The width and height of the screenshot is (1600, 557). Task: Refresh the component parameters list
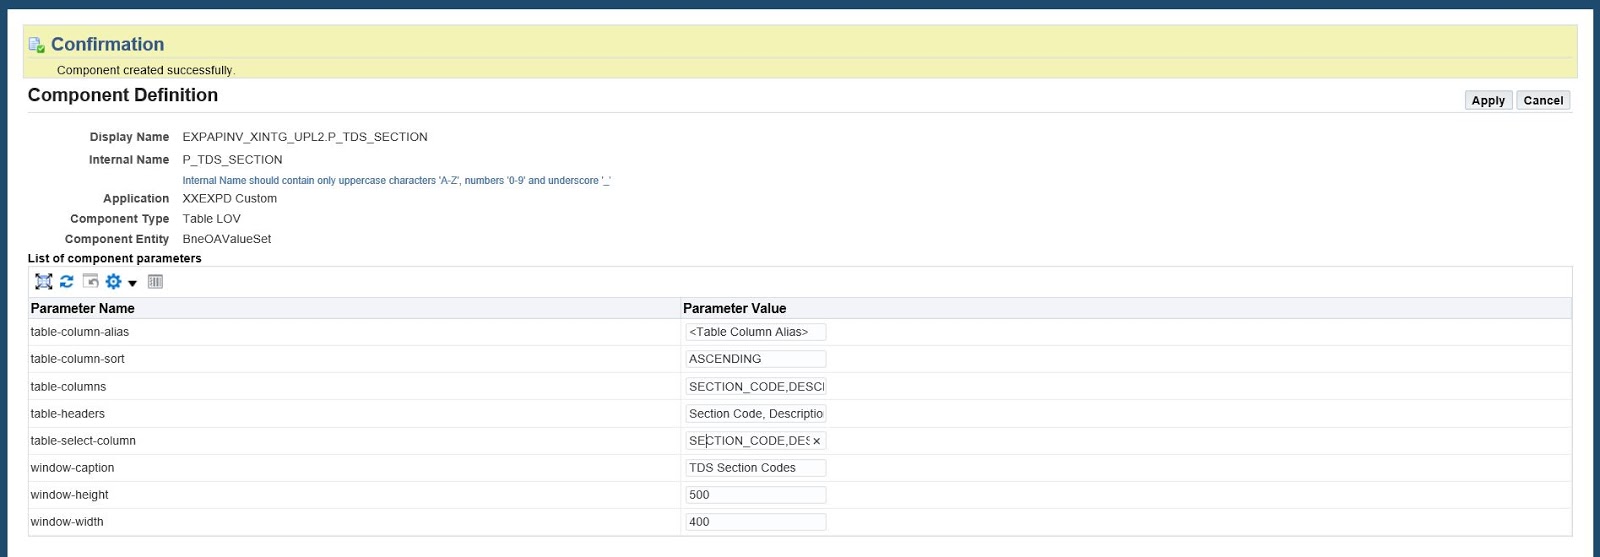click(67, 282)
